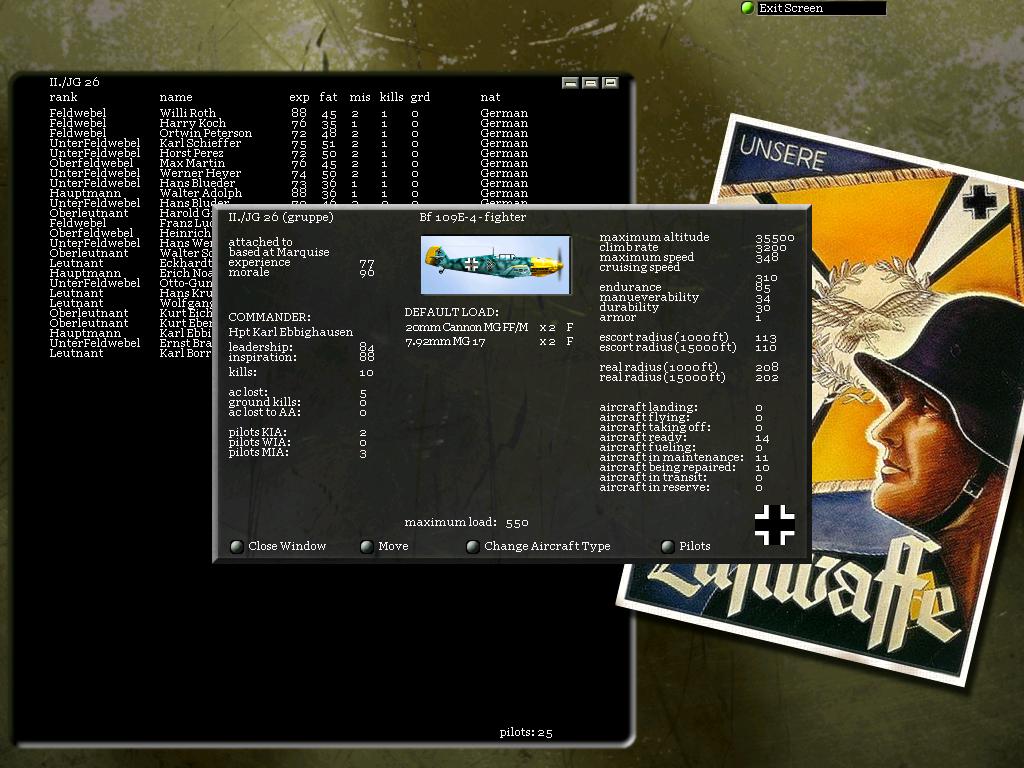Sort pilot list by exp column header
Viewport: 1024px width, 768px height.
click(x=299, y=97)
